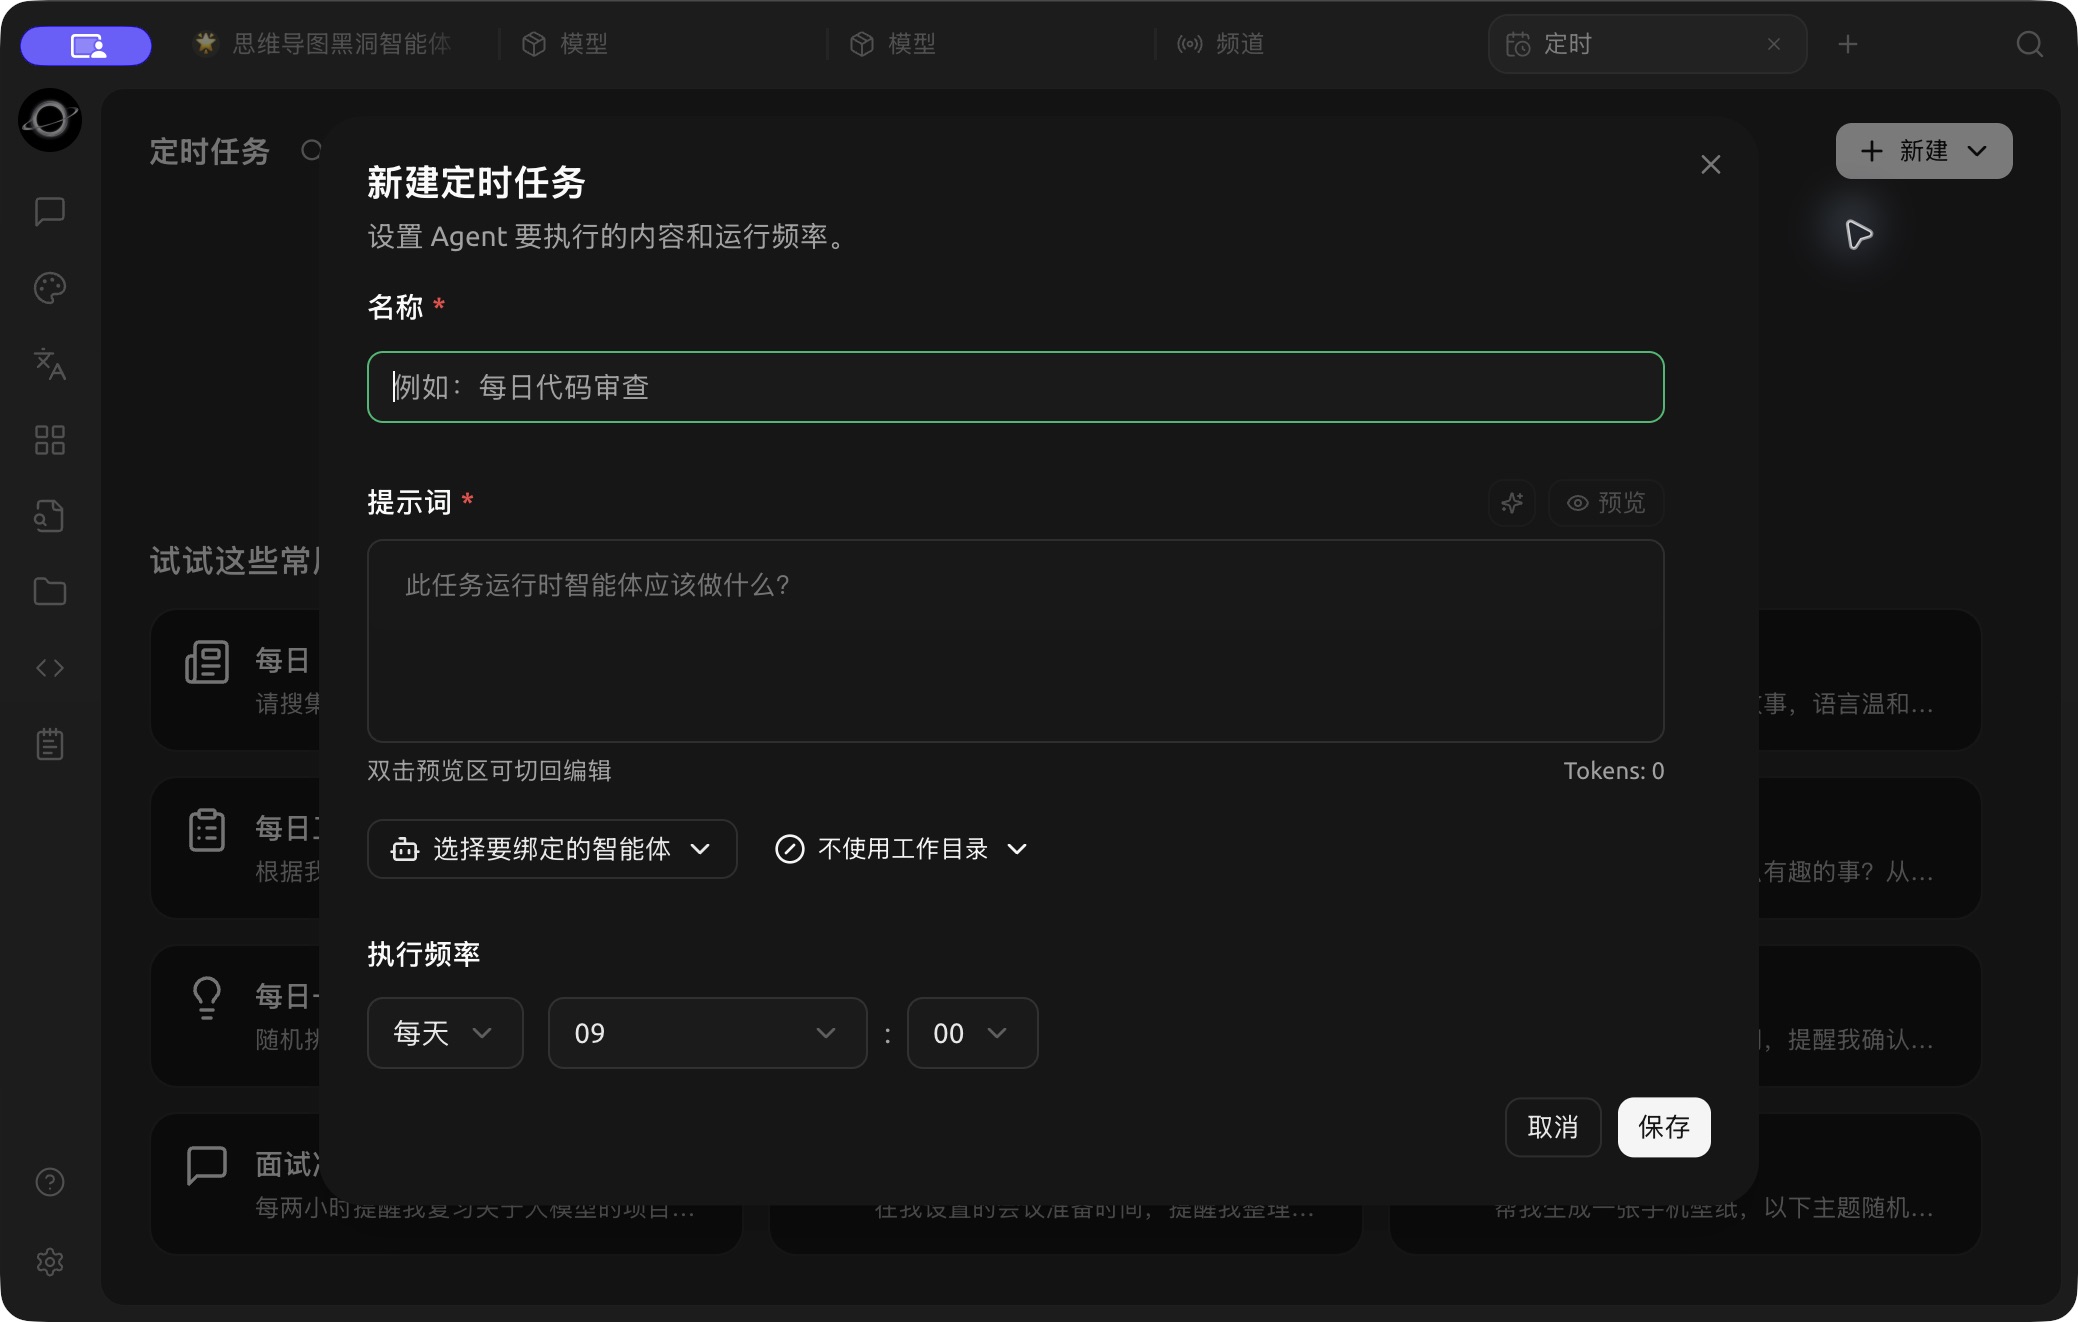The height and width of the screenshot is (1322, 2078).
Task: Open the palette icon in sidebar
Action: [50, 288]
